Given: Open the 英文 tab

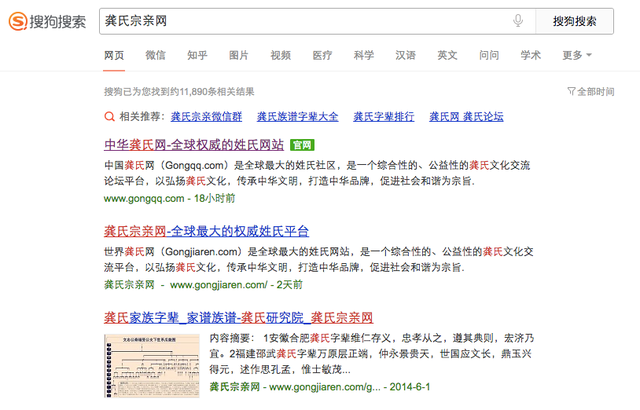Looking at the screenshot, I should 447,55.
